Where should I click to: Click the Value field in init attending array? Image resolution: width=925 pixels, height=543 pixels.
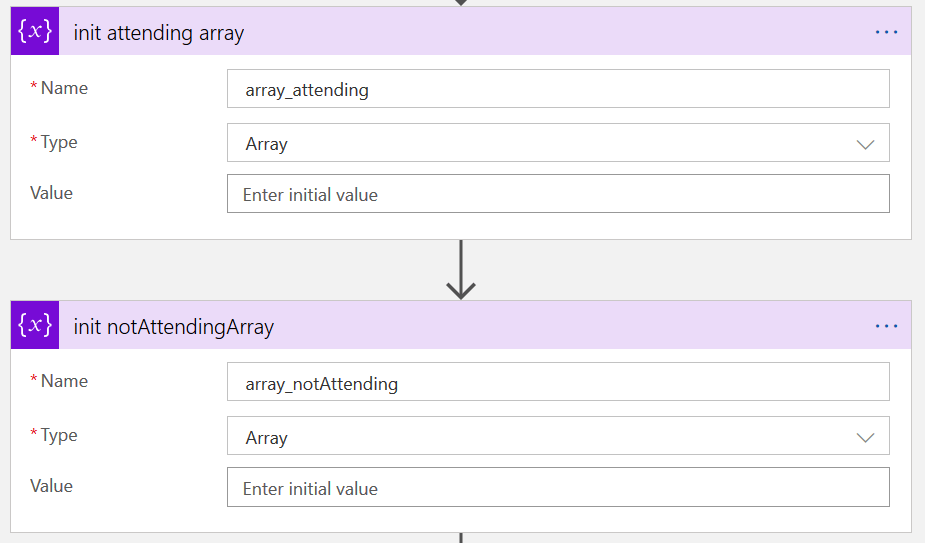pos(558,194)
